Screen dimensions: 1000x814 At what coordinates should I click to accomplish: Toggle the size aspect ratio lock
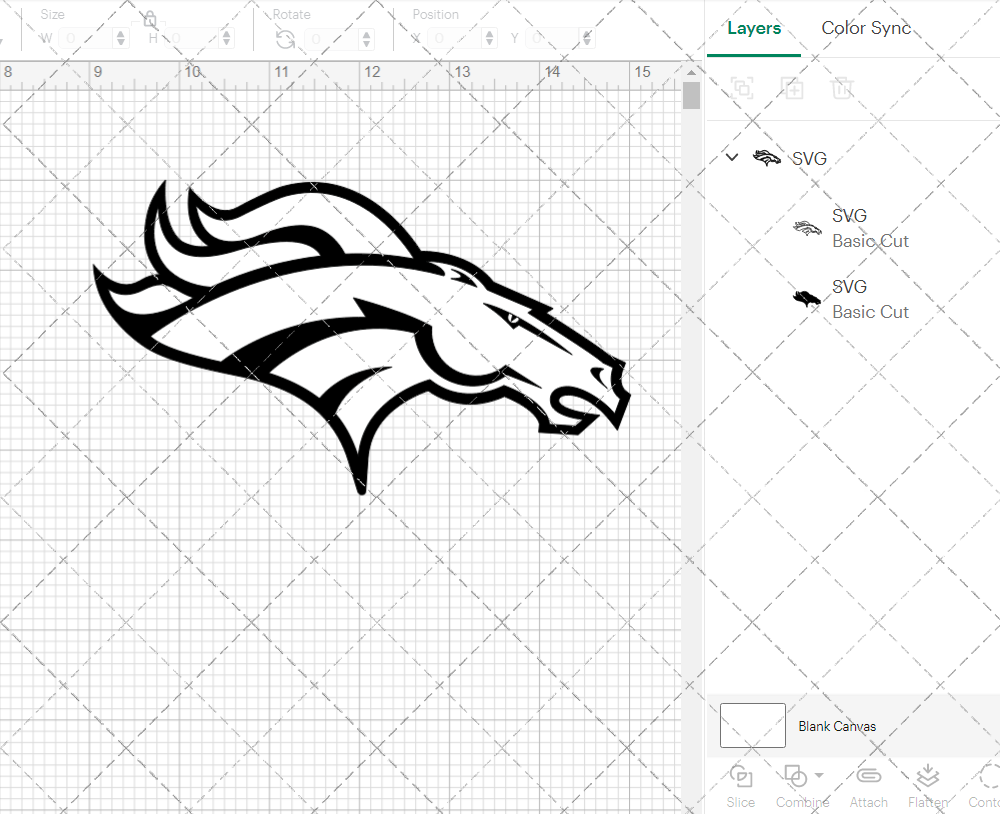[149, 20]
